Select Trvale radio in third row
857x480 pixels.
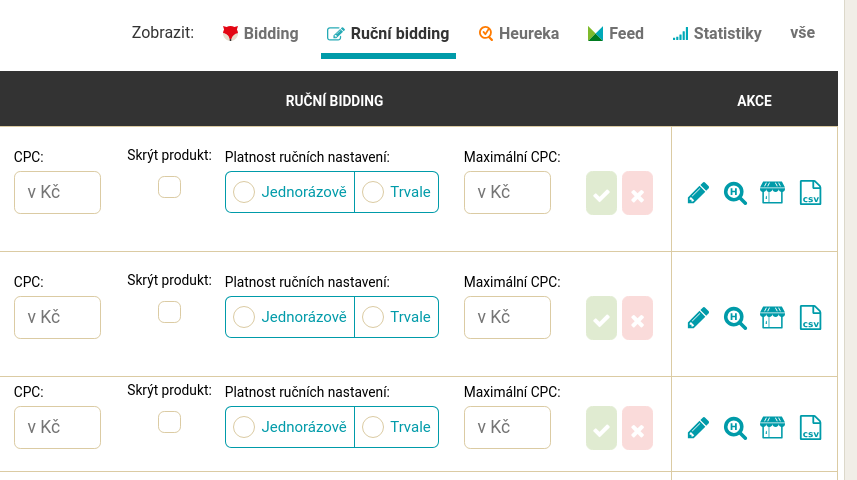coord(396,427)
